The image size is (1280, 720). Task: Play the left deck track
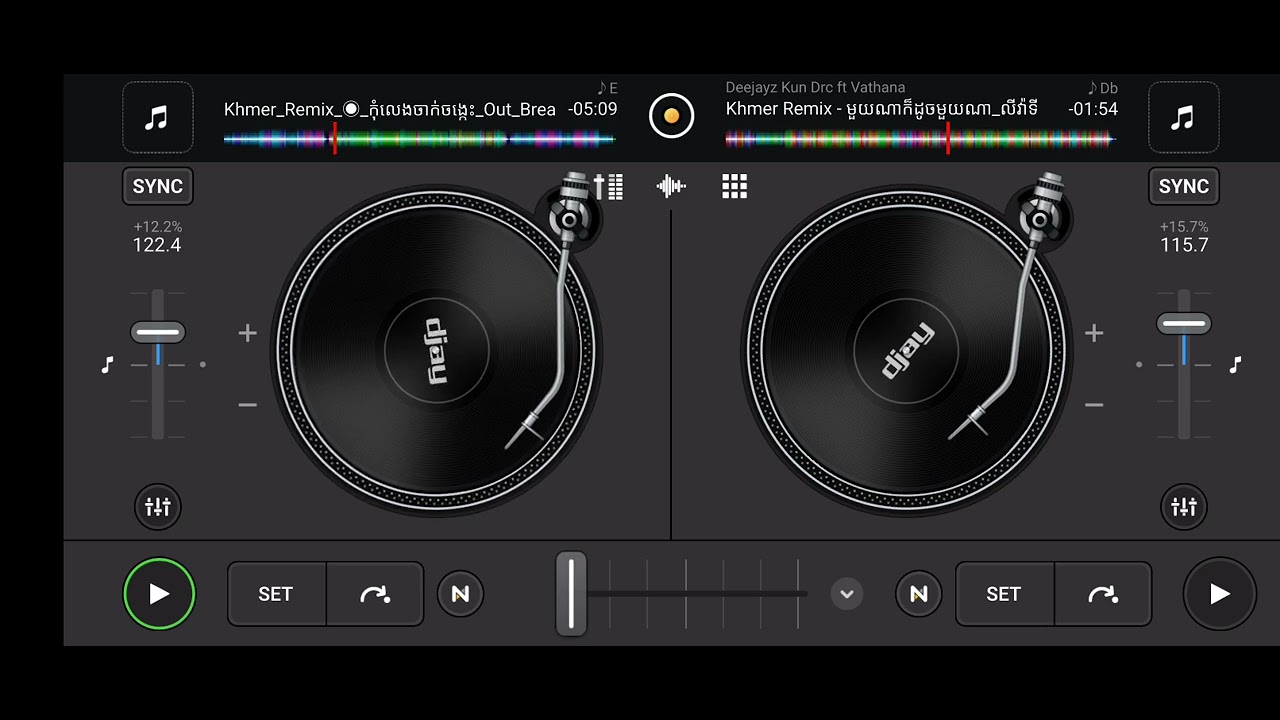pyautogui.click(x=159, y=594)
